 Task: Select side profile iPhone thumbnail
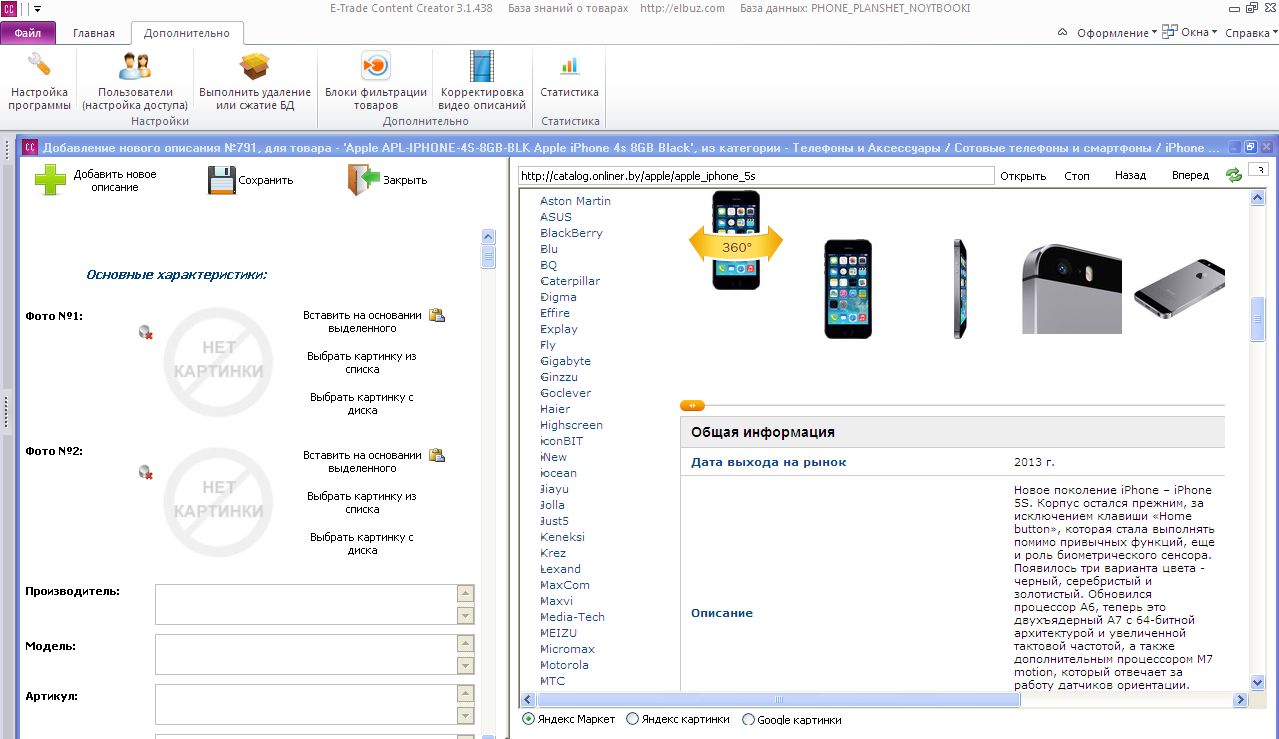click(960, 289)
